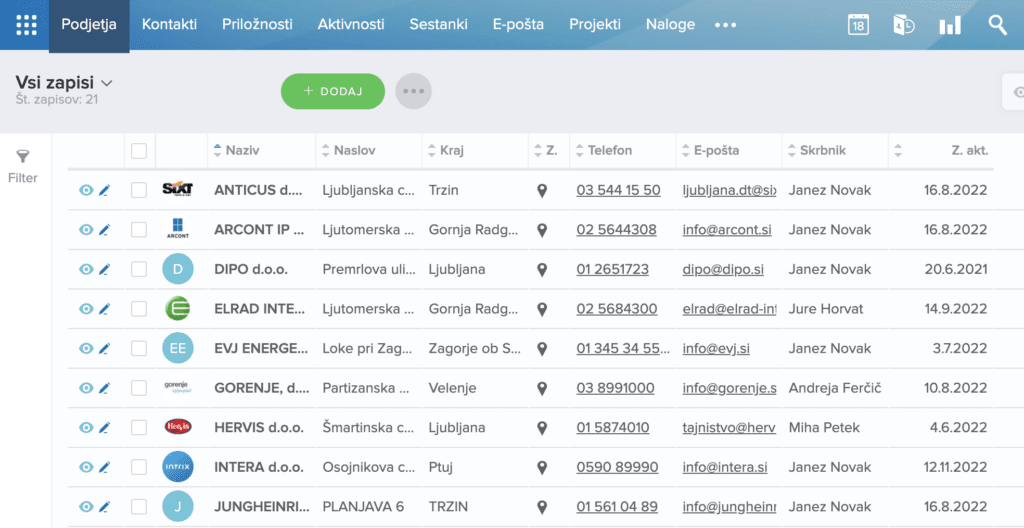Open the calendar icon in top bar

pos(858,25)
